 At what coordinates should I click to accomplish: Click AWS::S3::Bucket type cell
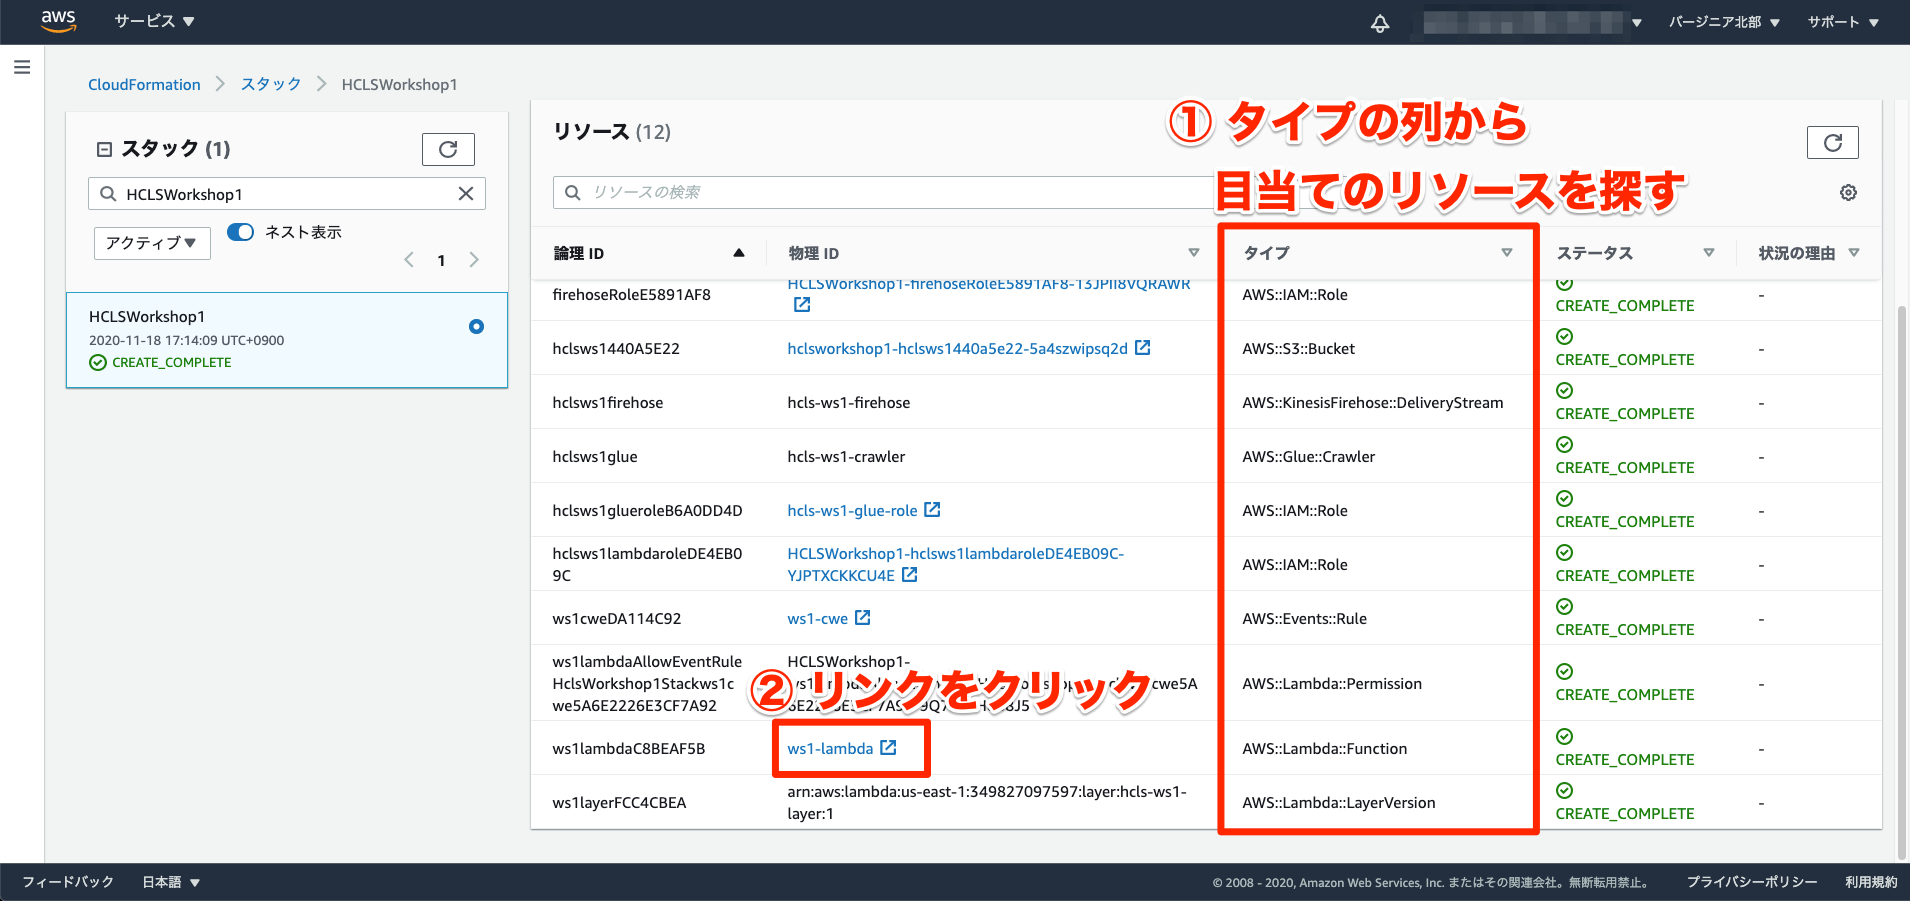pyautogui.click(x=1298, y=349)
